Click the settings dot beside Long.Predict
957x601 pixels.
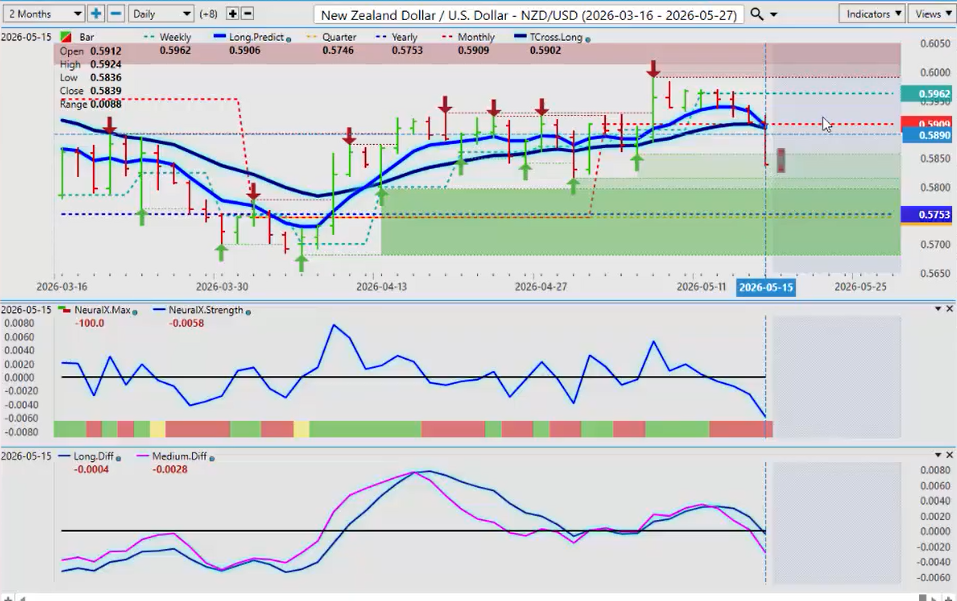[x=289, y=39]
